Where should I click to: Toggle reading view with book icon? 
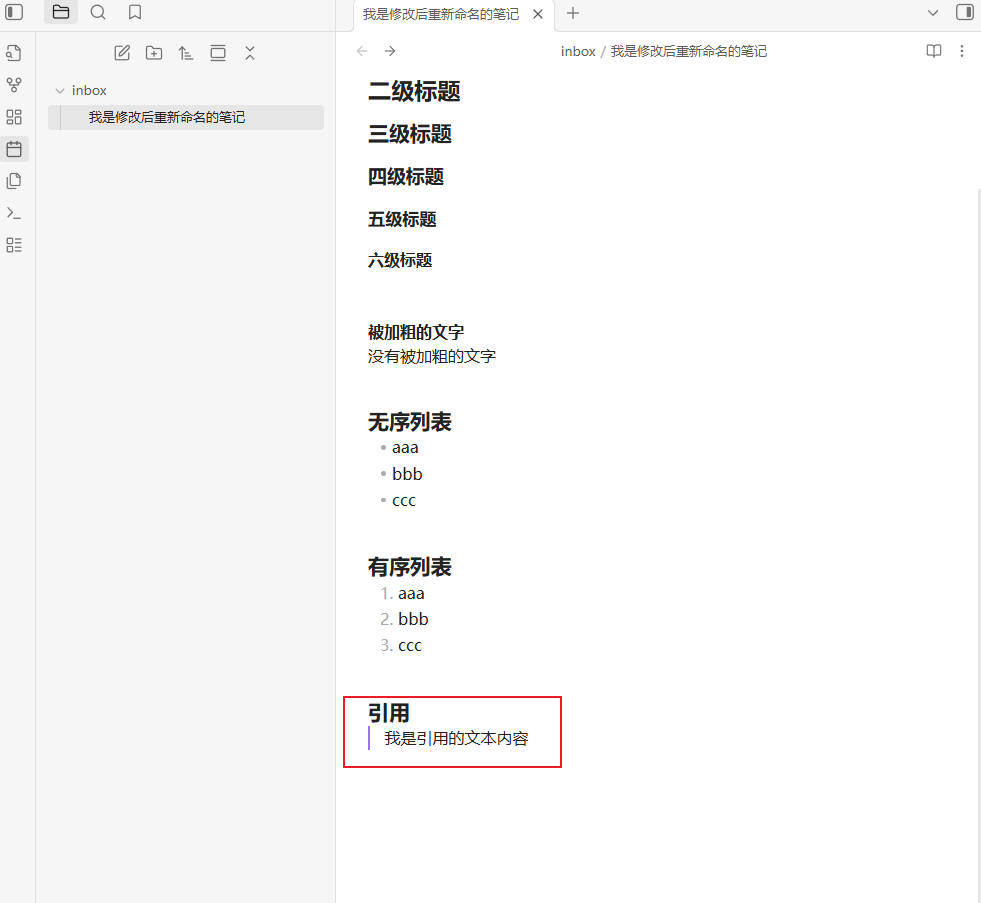[934, 51]
